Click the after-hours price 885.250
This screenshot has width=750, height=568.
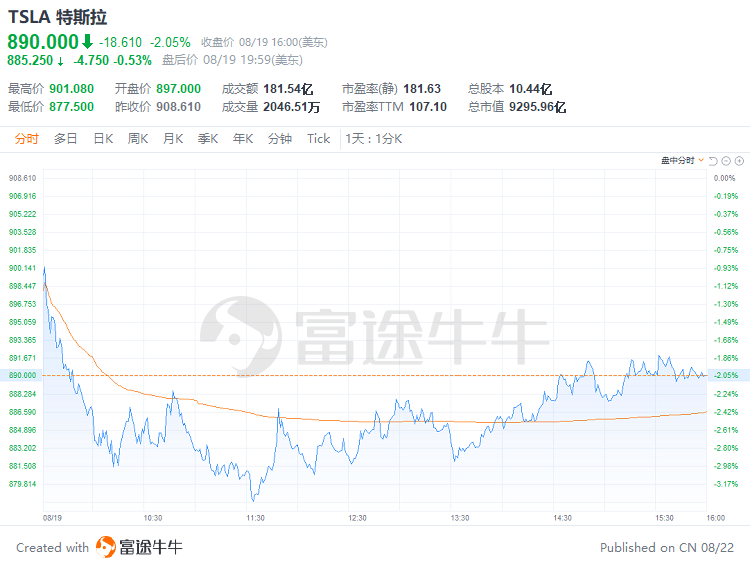(x=30, y=60)
